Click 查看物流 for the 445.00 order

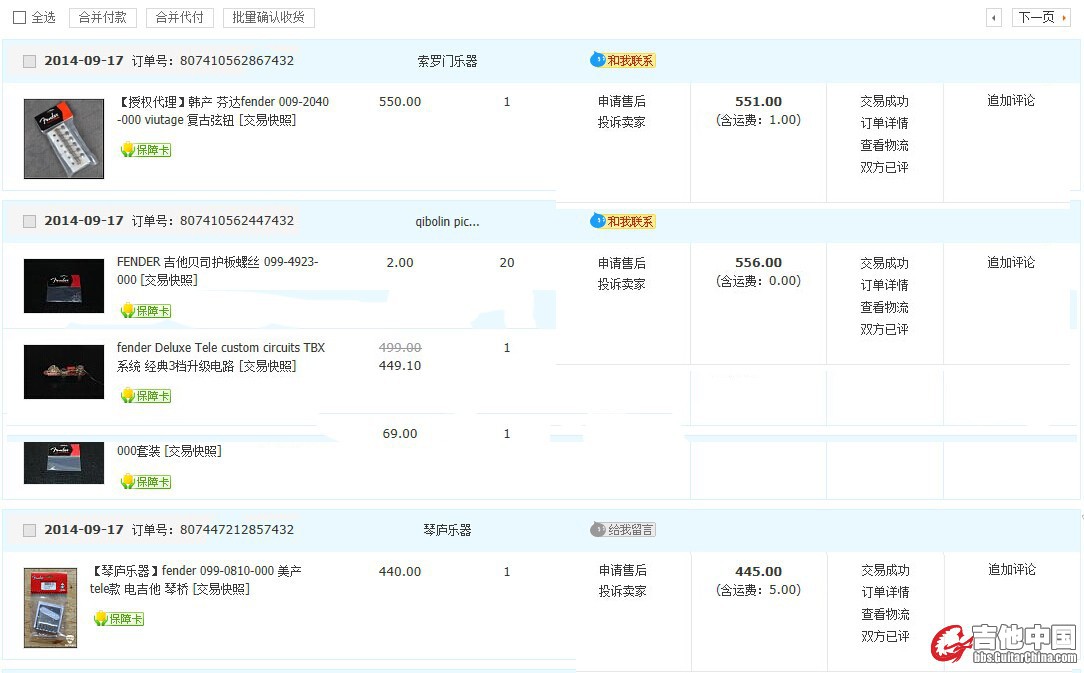coord(885,614)
